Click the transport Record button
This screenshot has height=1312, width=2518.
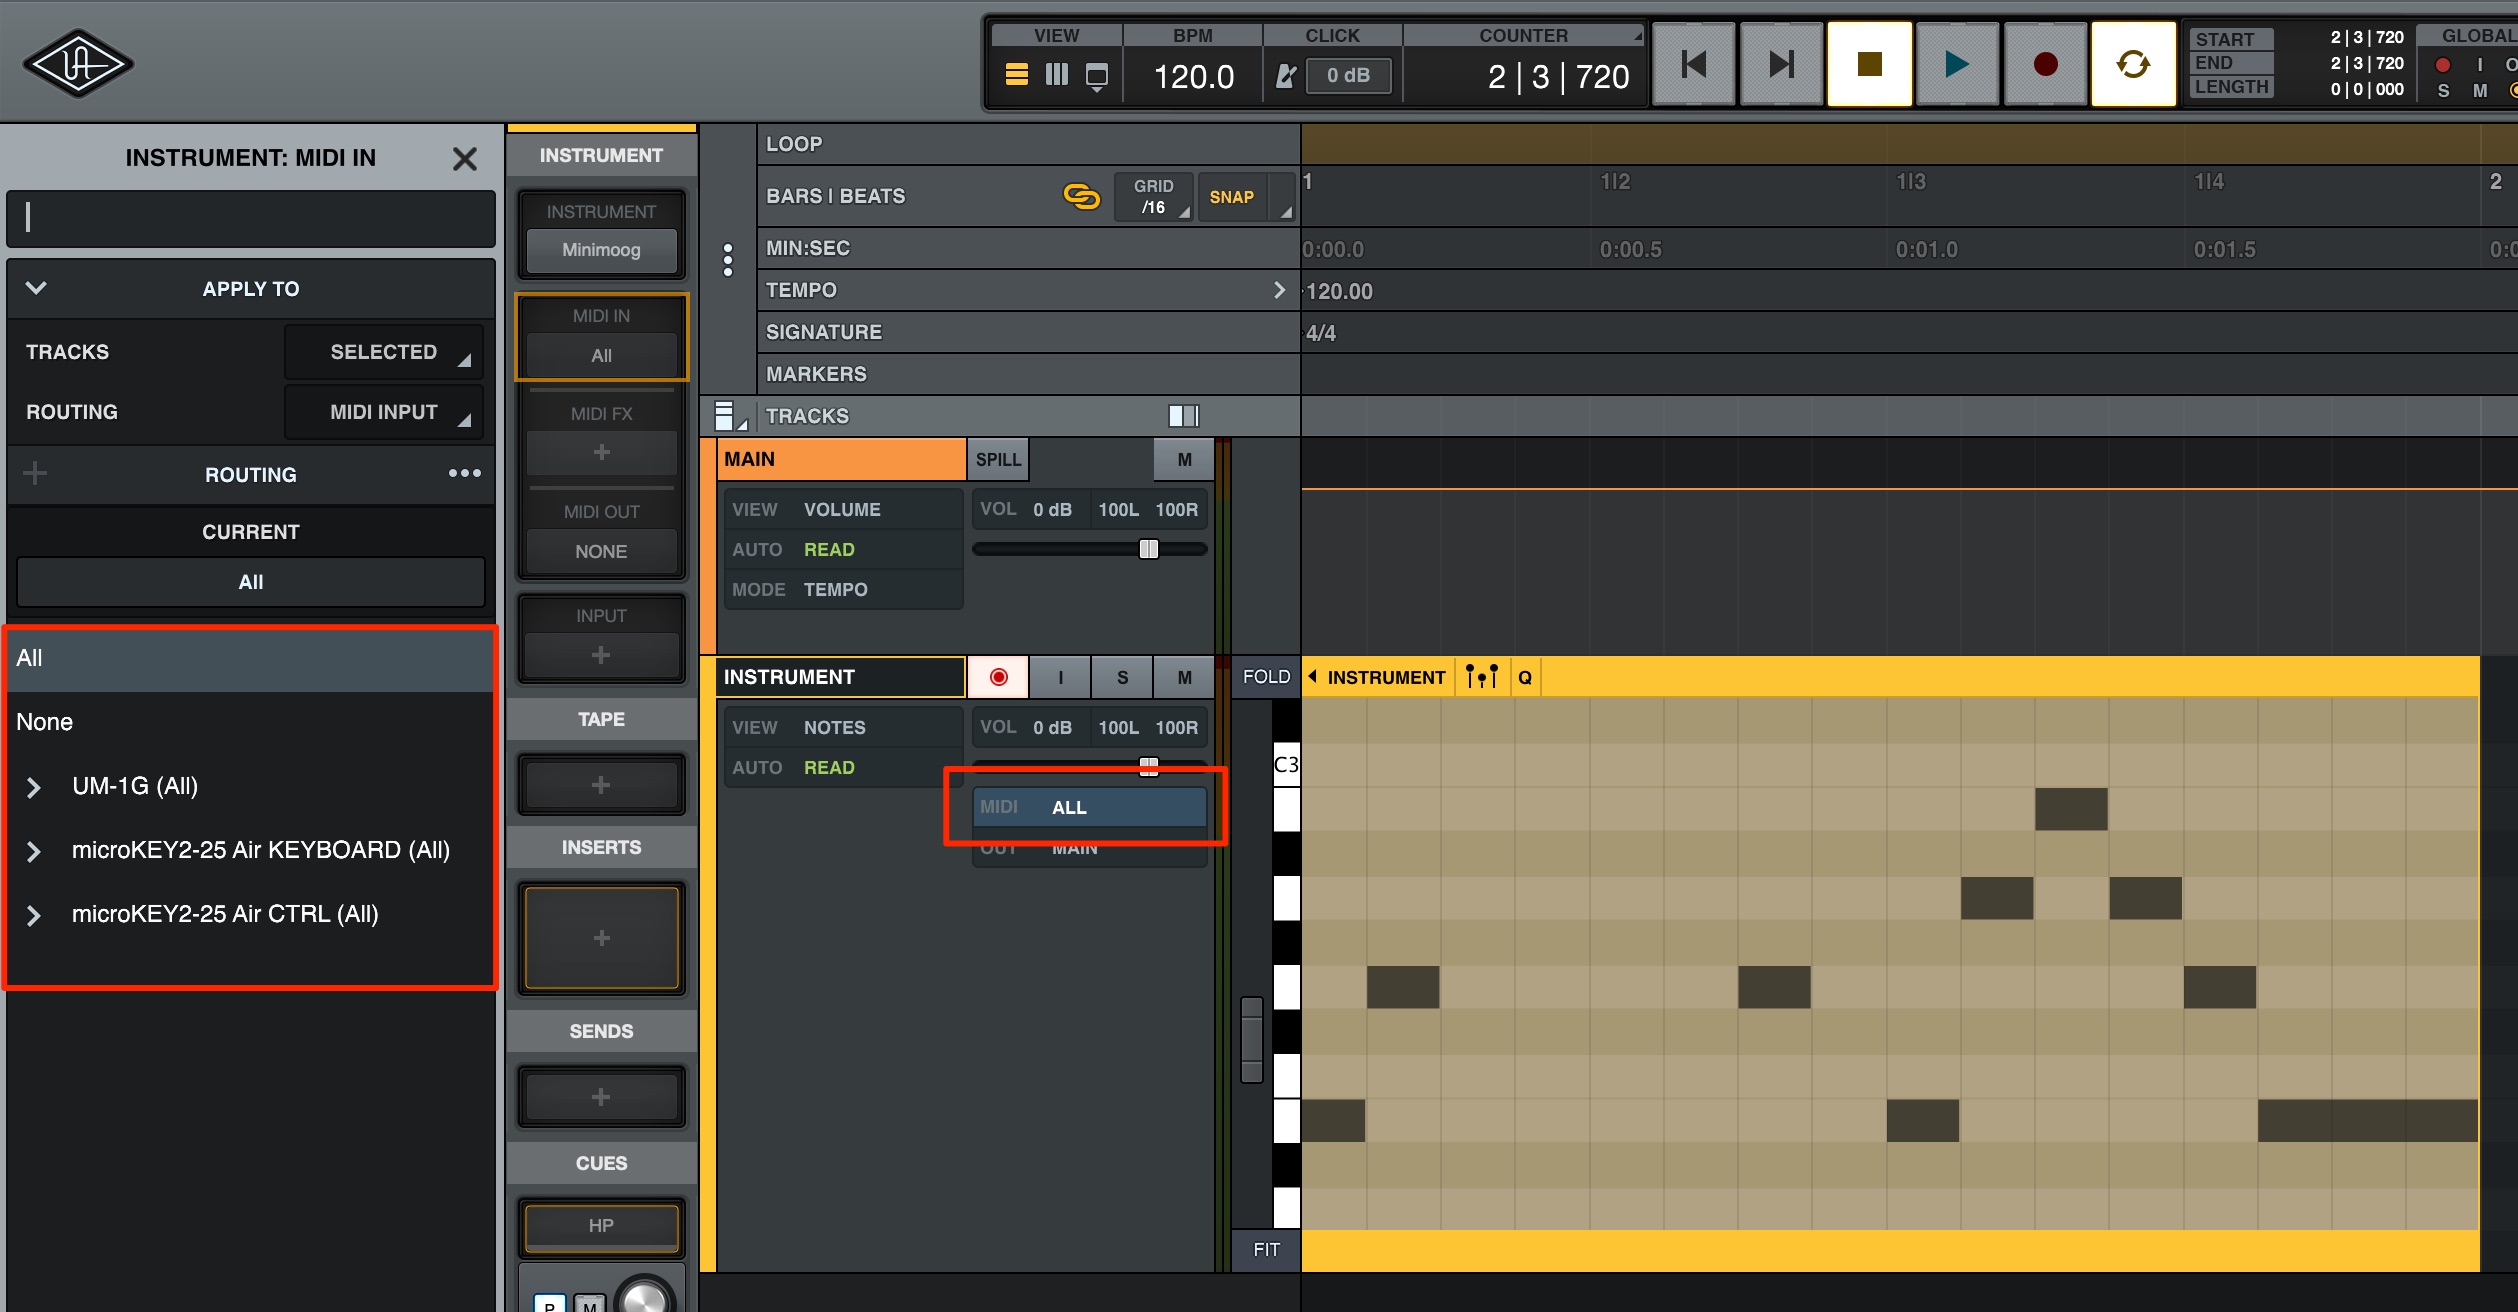[2045, 64]
